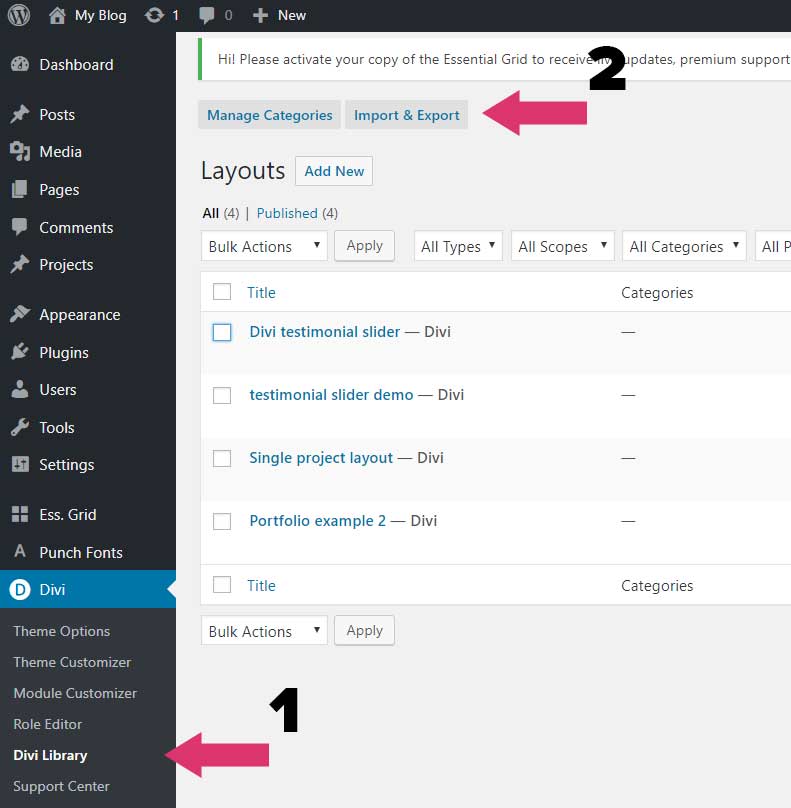Click the Pages icon in sidebar
This screenshot has height=808, width=791.
coord(20,190)
